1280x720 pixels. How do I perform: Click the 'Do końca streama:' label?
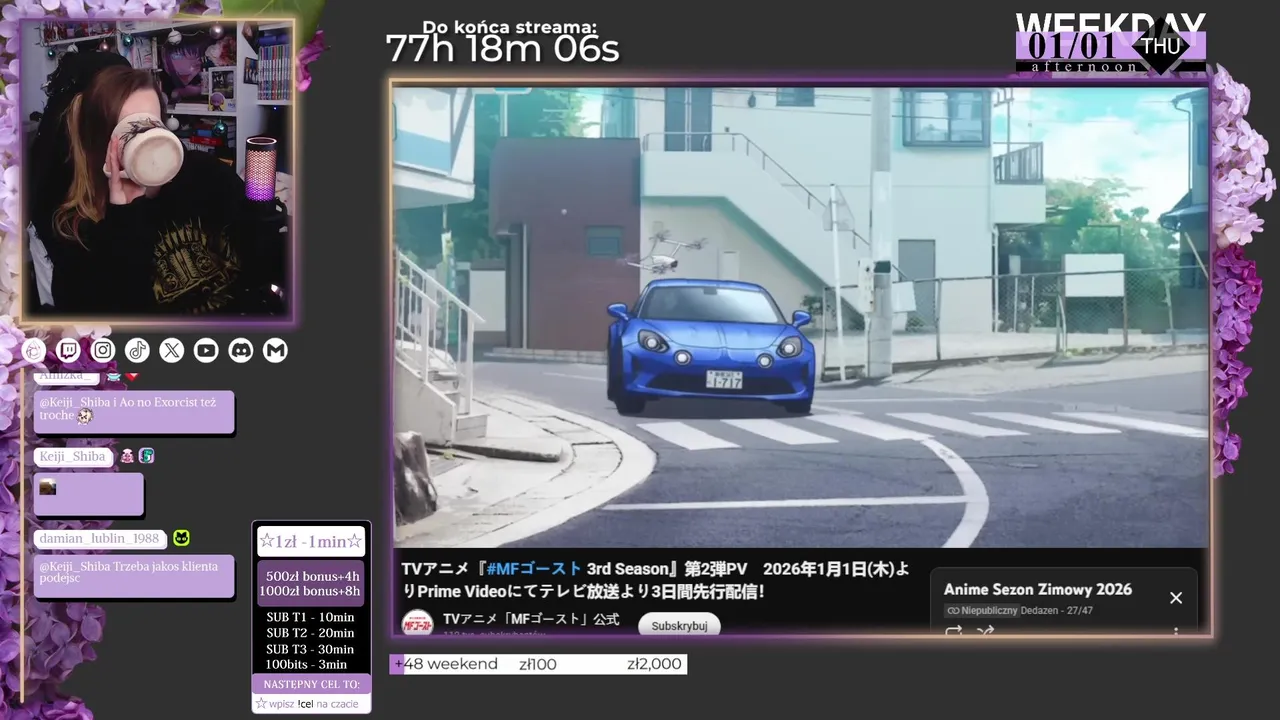[510, 27]
